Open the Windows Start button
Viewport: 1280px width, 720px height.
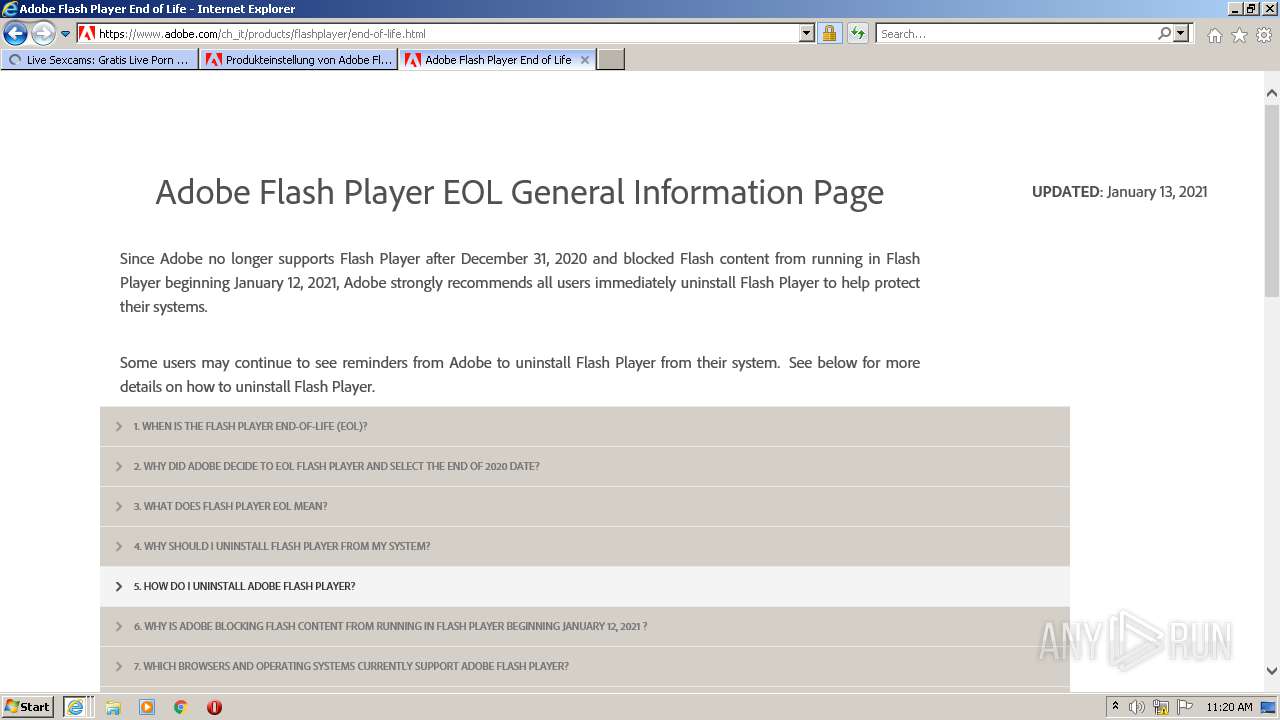[27, 706]
